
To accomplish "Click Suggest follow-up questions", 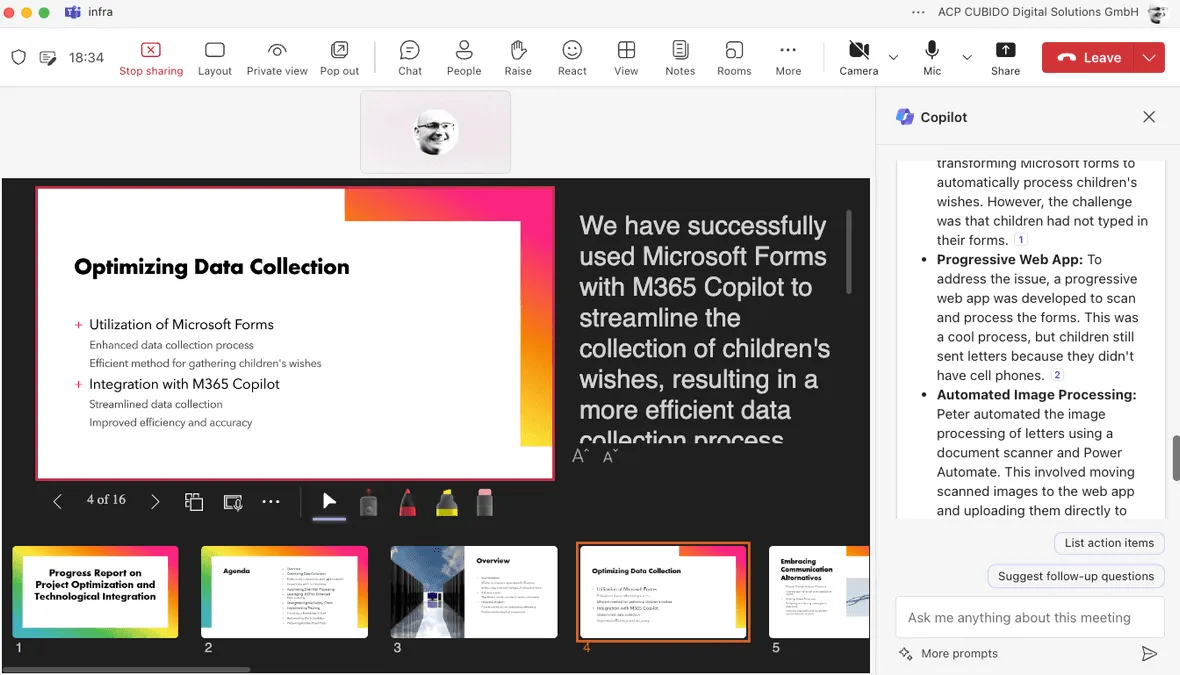I will (x=1075, y=576).
